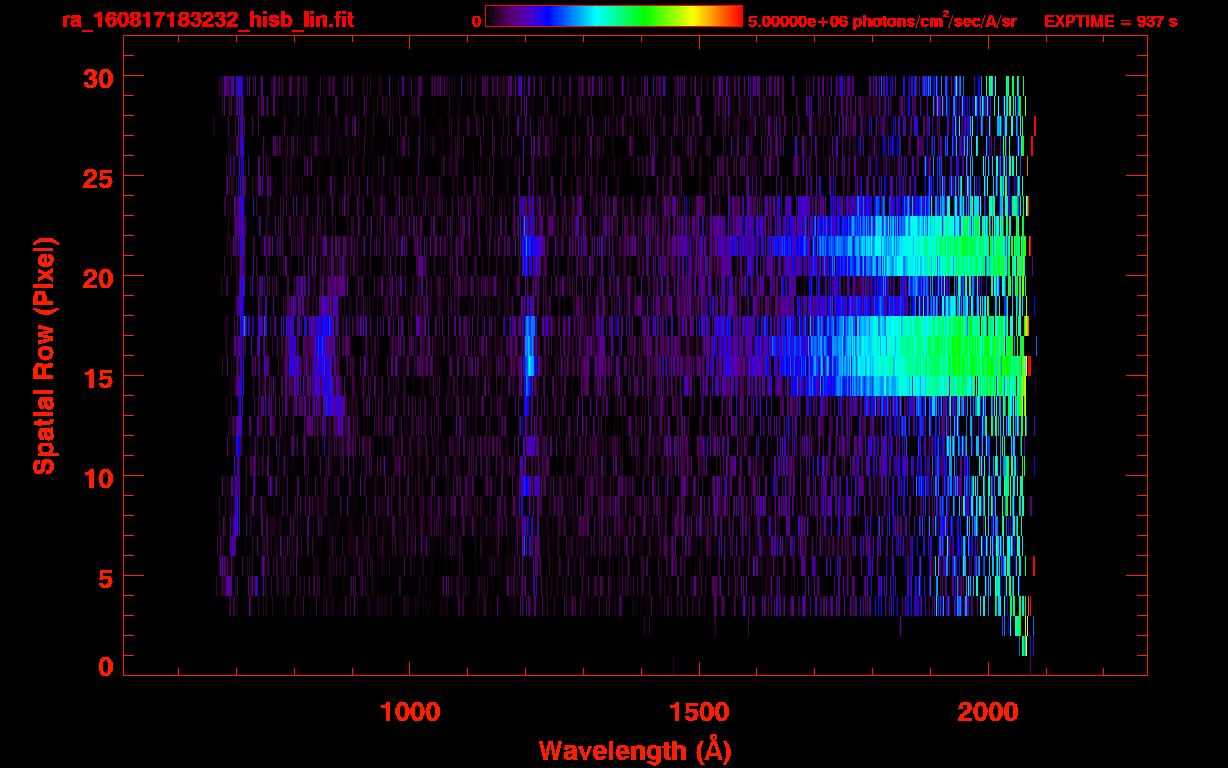Click the x-axis tick label 2000
1228x768 pixels.
coord(988,712)
